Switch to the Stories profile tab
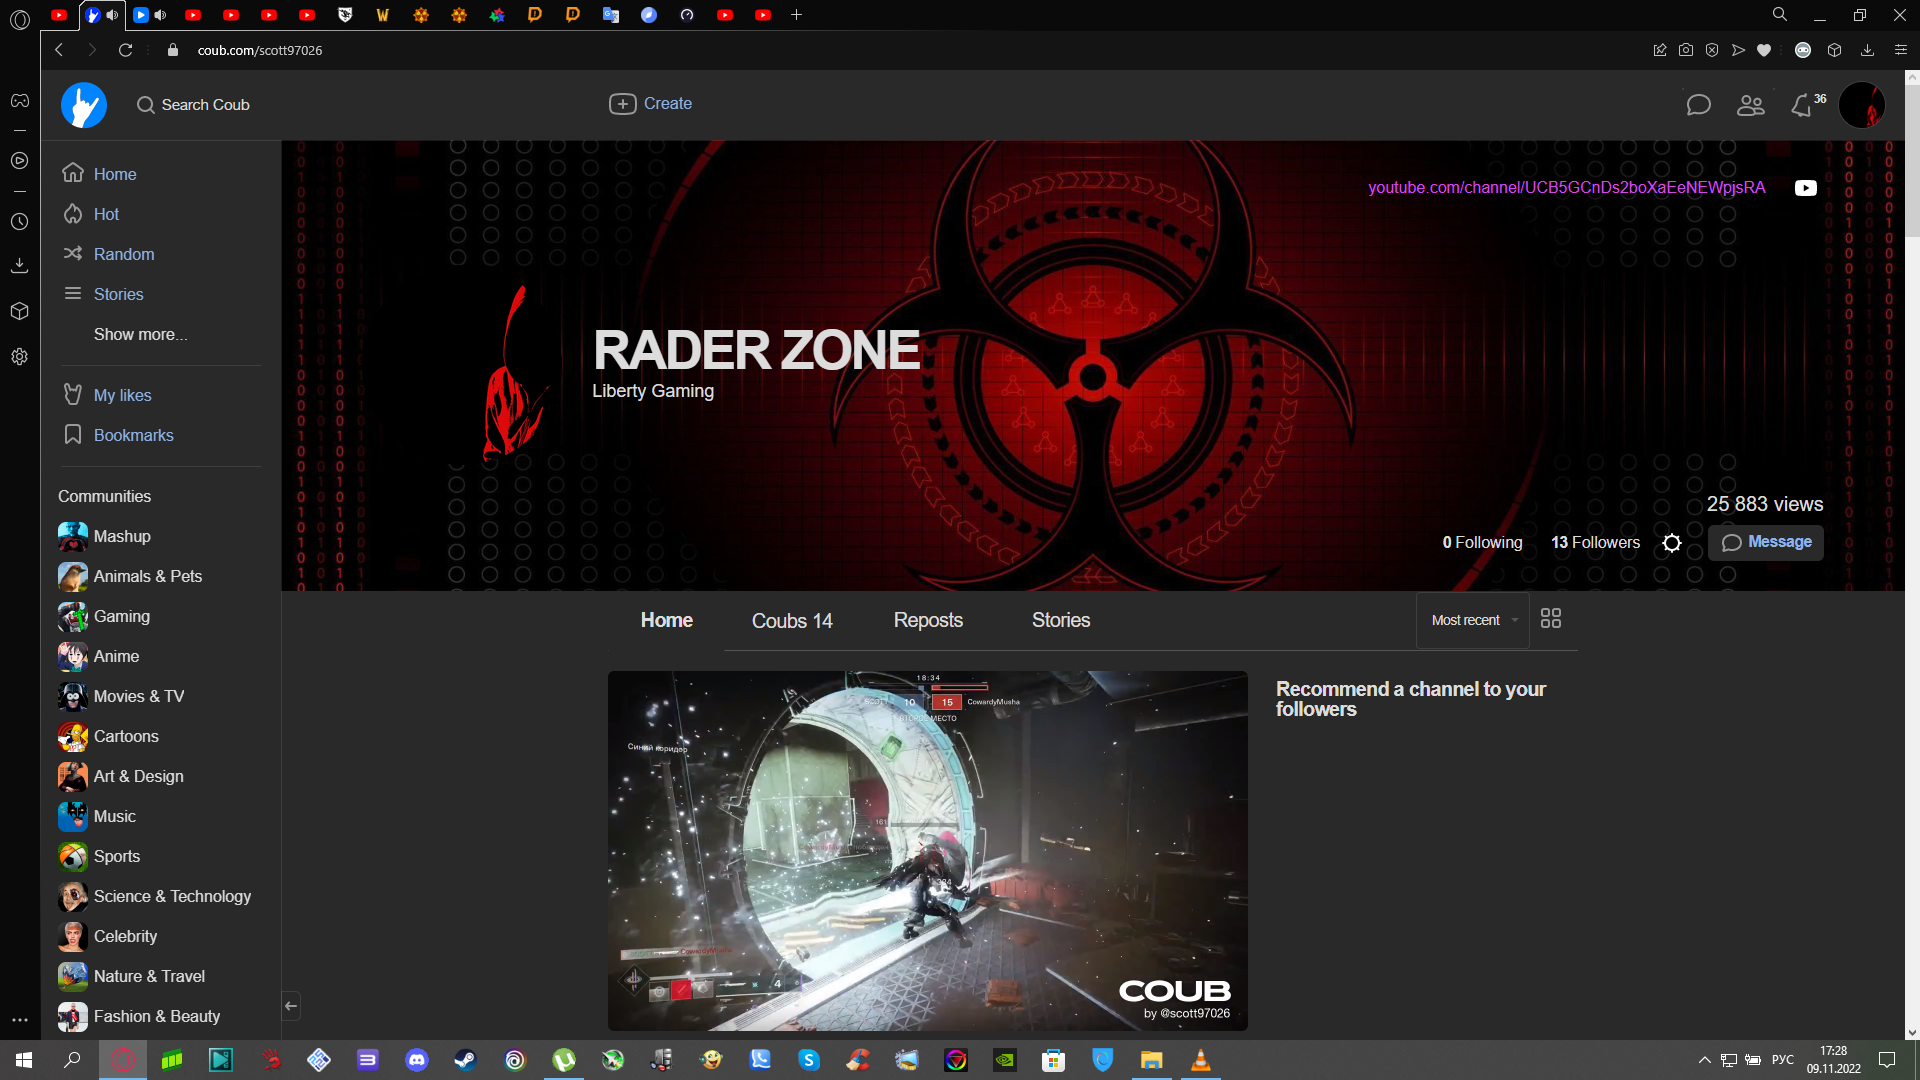 coord(1061,620)
